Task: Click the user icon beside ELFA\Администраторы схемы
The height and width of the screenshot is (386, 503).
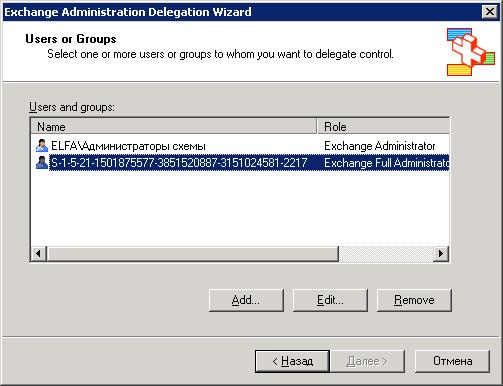Action: point(42,146)
